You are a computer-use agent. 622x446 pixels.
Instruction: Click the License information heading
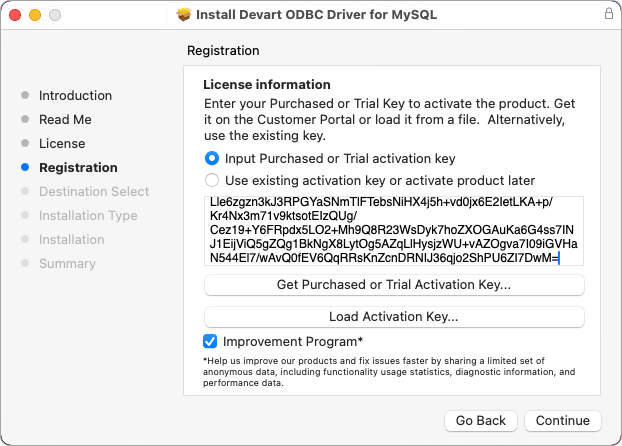coord(267,85)
